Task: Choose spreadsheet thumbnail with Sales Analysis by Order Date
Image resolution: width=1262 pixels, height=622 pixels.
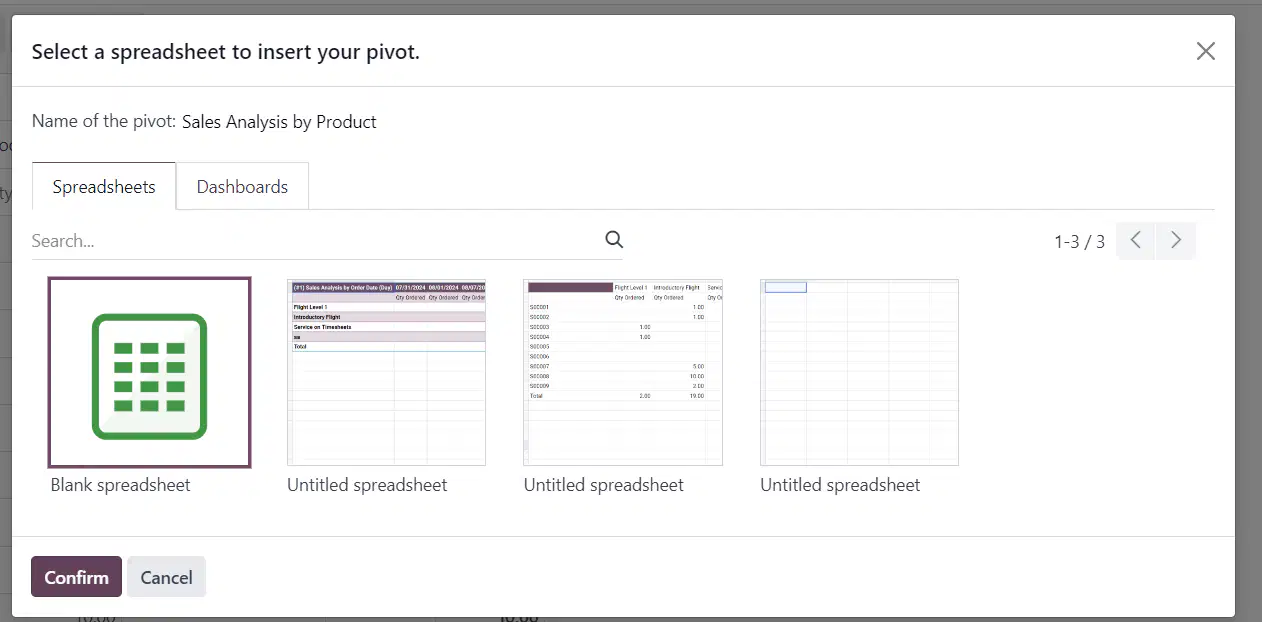Action: coord(386,372)
